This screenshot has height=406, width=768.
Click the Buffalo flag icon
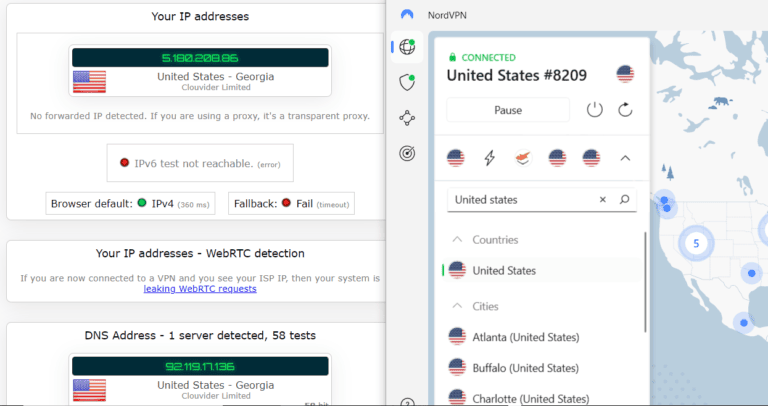tap(457, 367)
